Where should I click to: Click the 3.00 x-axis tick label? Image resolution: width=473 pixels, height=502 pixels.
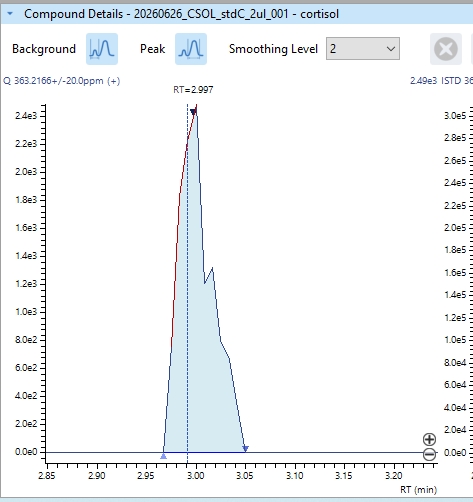click(196, 475)
